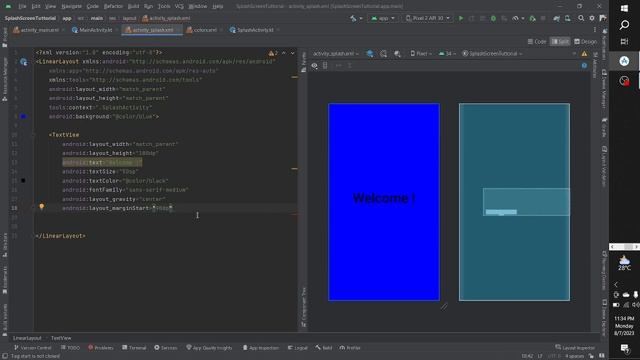640x360 pixels.
Task: Click the Make Project hammer icon
Action: pyautogui.click(x=353, y=18)
